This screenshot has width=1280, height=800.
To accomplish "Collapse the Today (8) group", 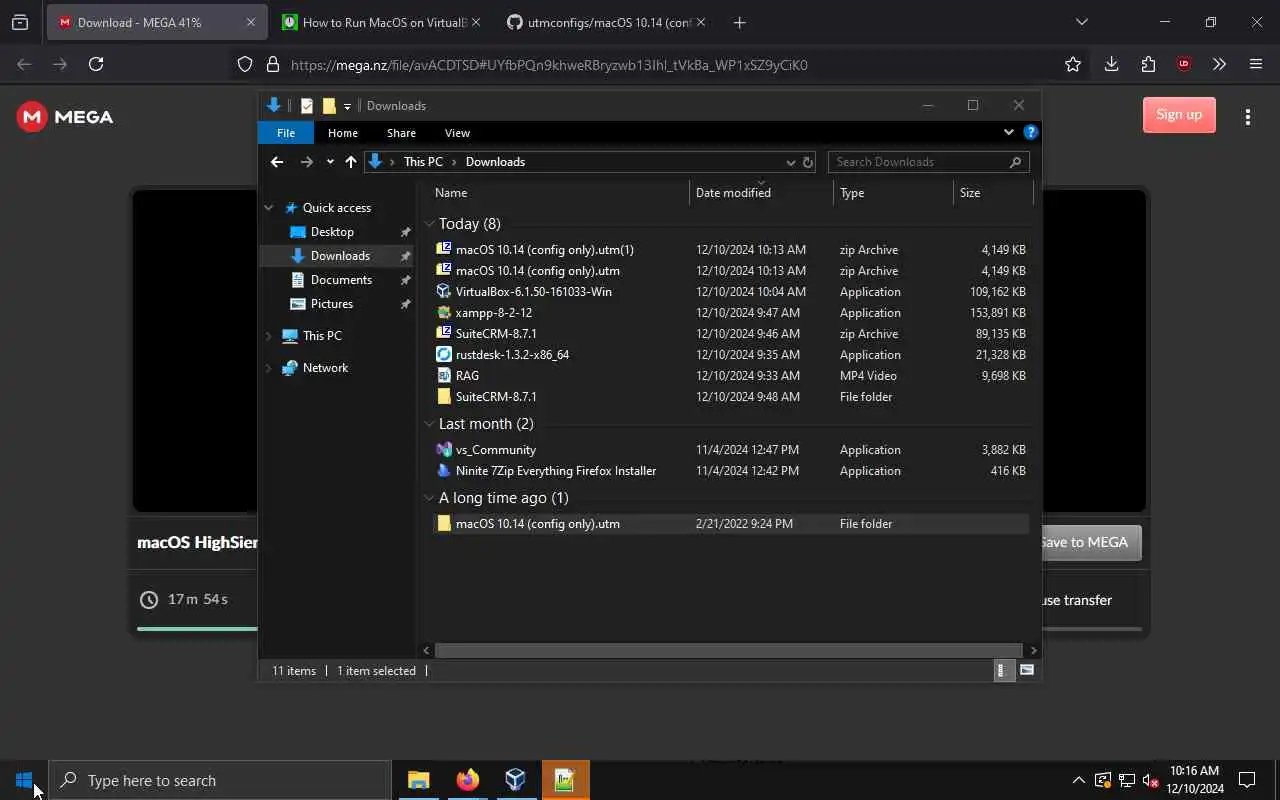I will point(429,224).
